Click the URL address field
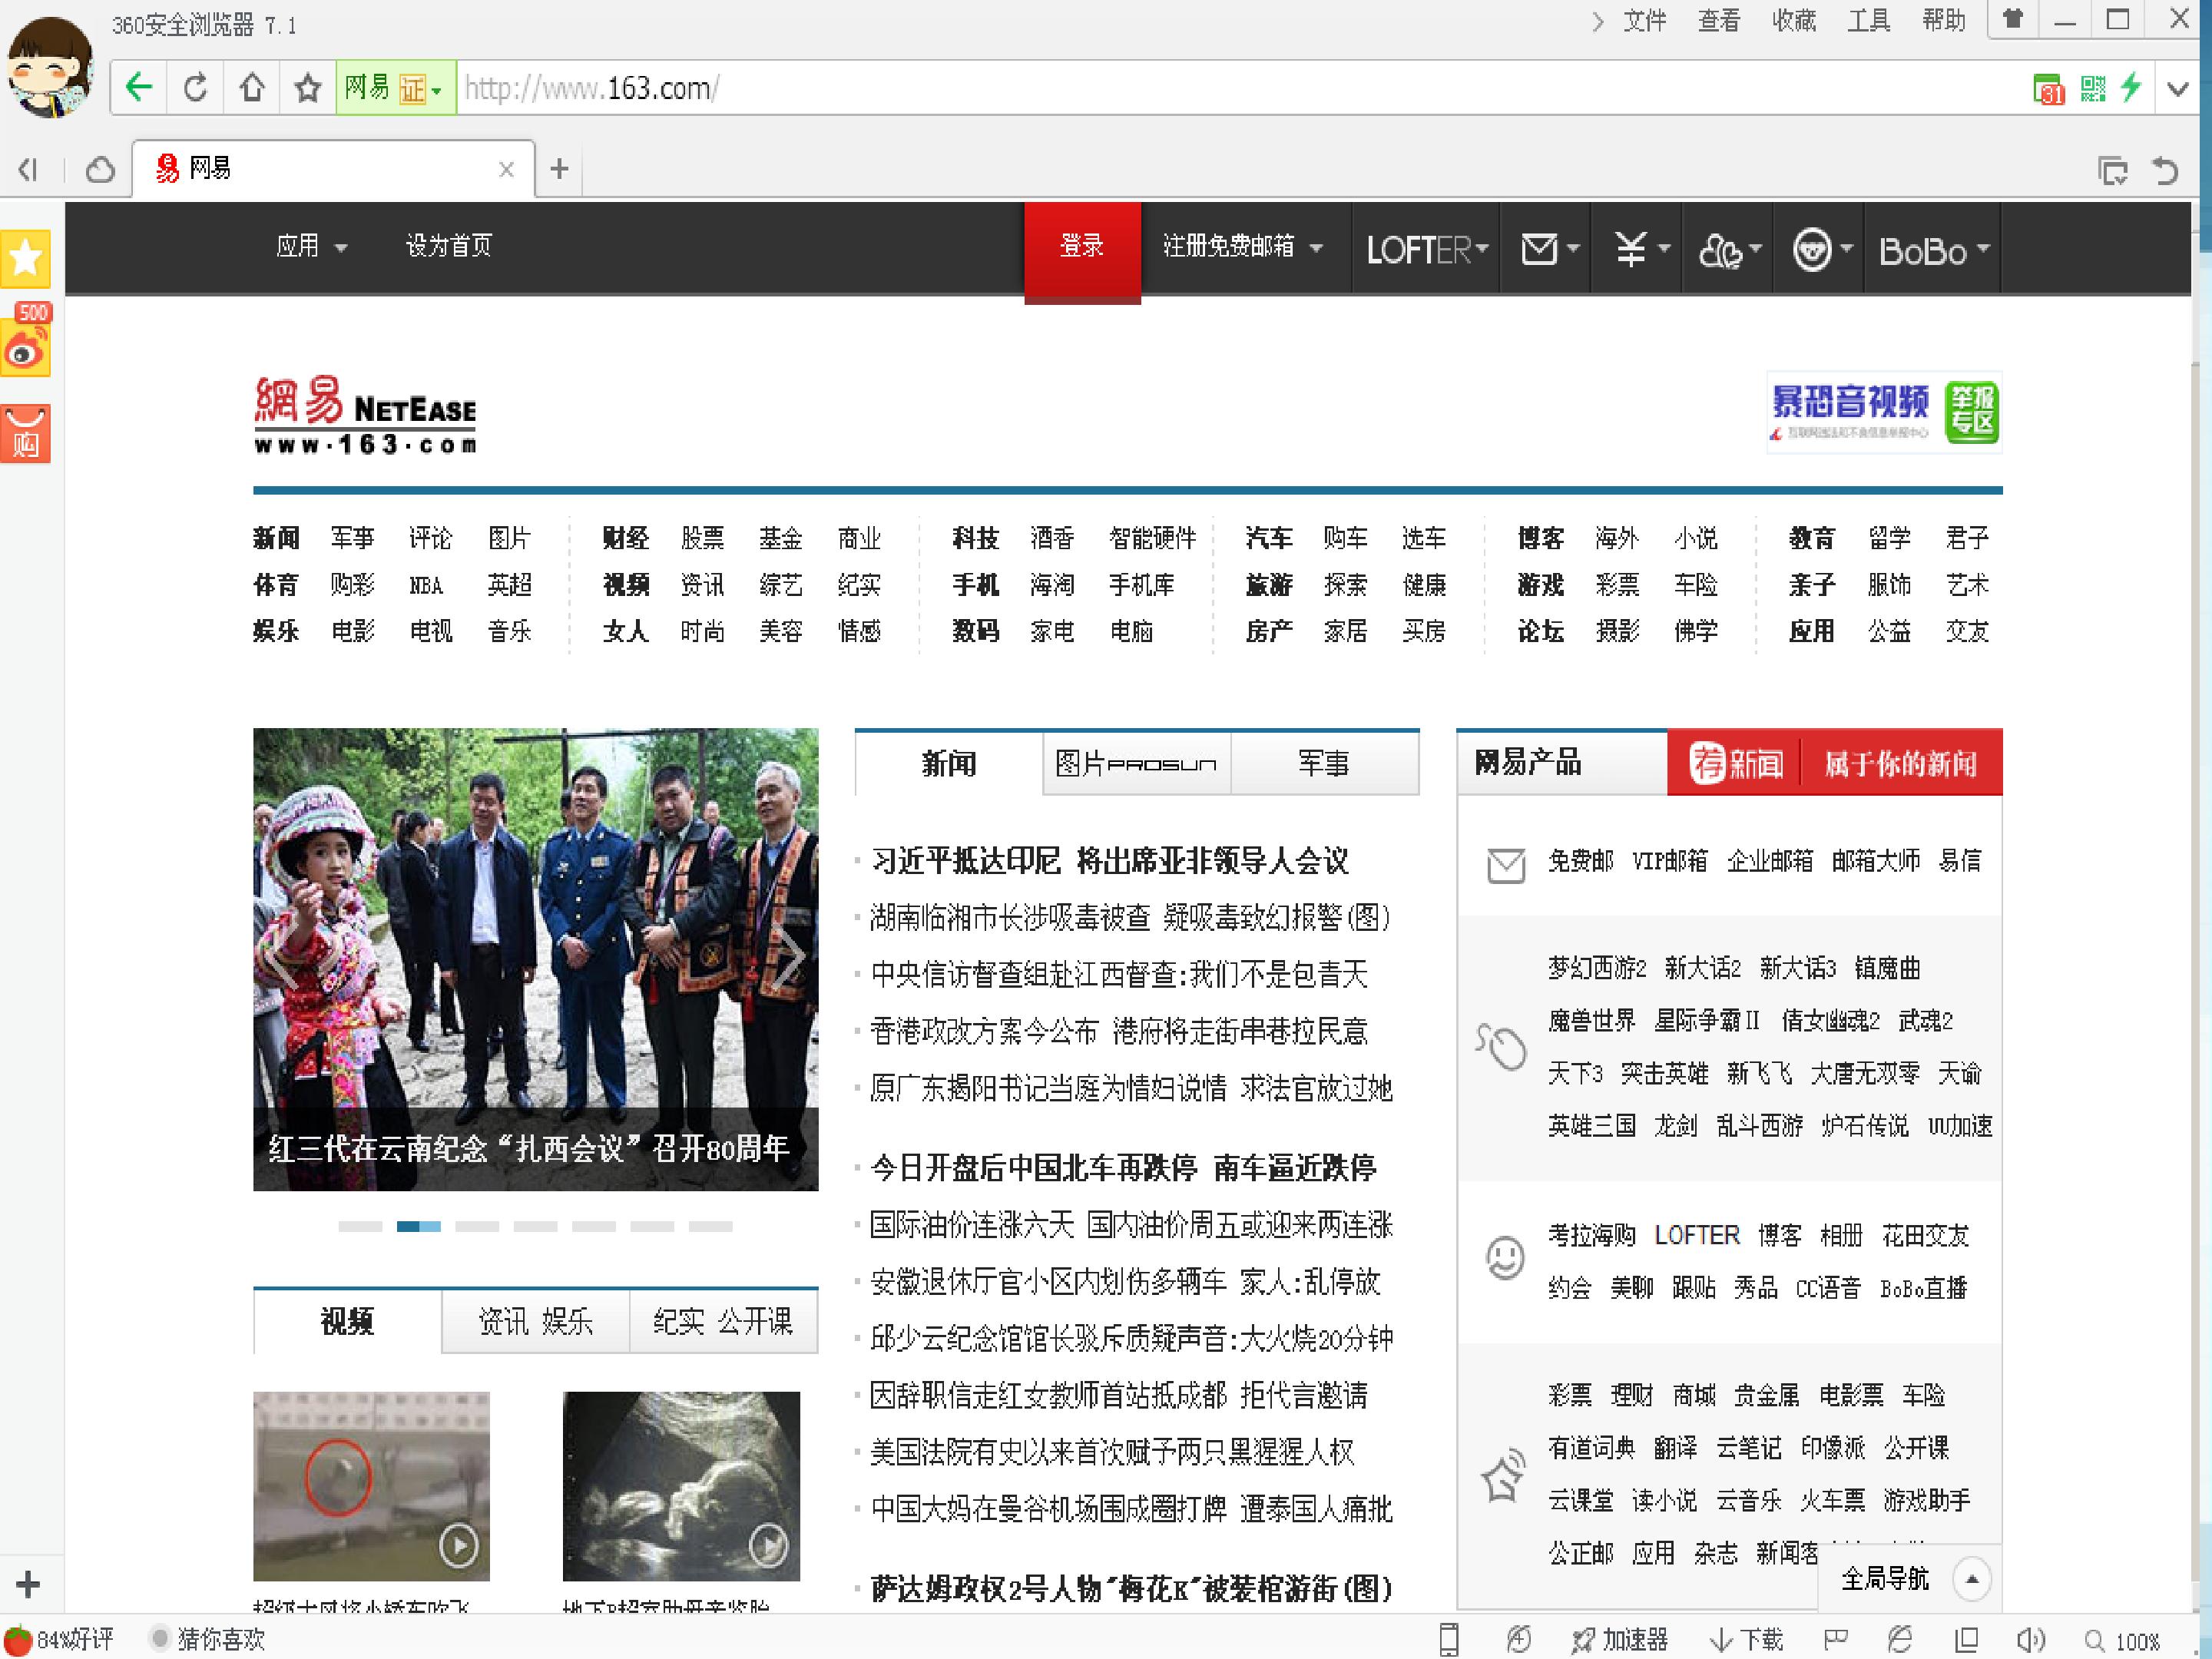Screen dimensions: 2212x1659 (x=1240, y=88)
